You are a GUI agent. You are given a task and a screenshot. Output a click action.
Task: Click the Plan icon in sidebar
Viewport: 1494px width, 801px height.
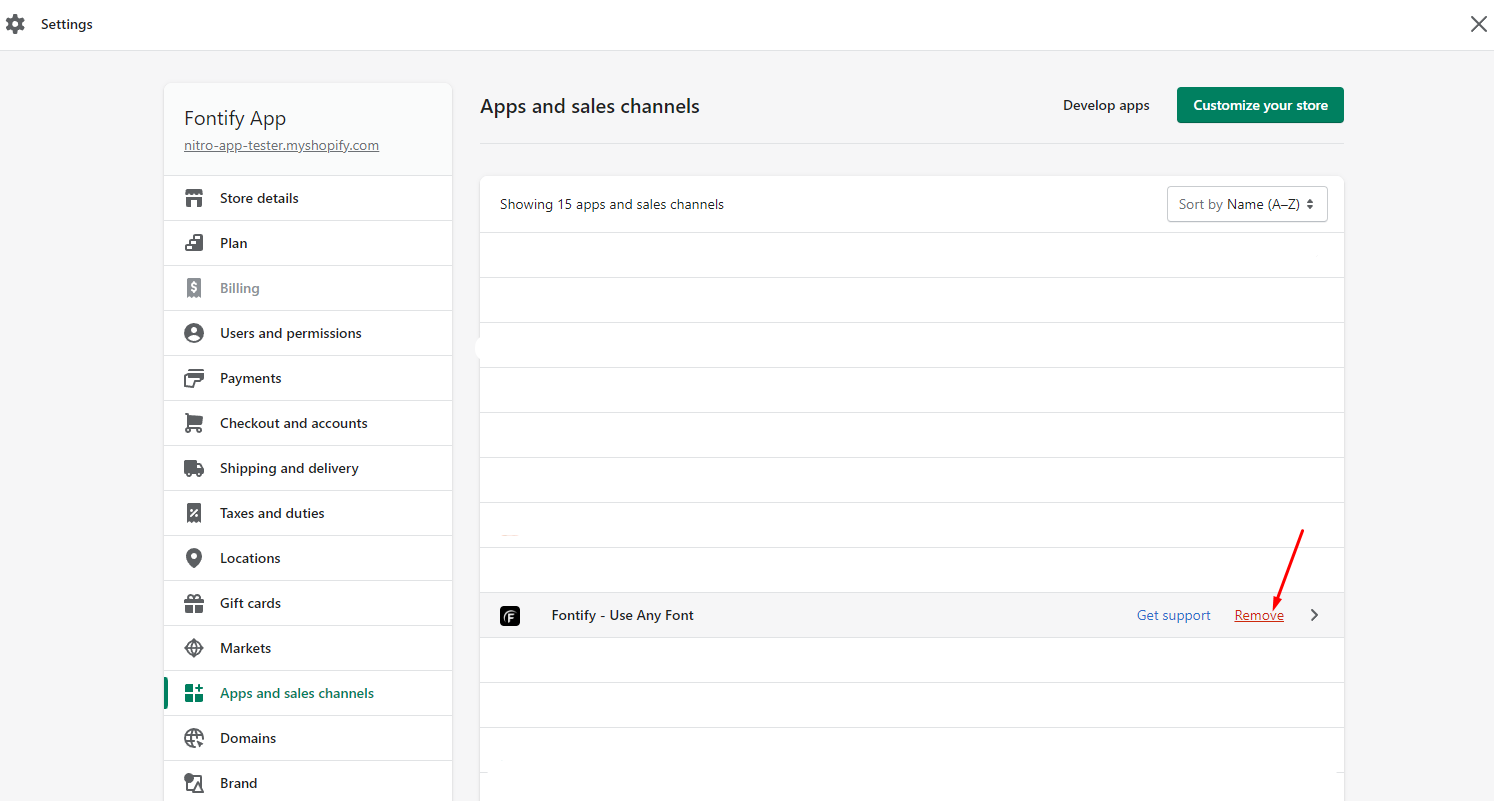pyautogui.click(x=194, y=243)
